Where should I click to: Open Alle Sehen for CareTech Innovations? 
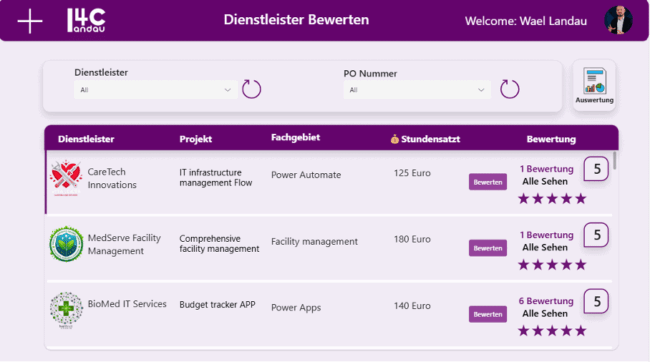pos(545,181)
